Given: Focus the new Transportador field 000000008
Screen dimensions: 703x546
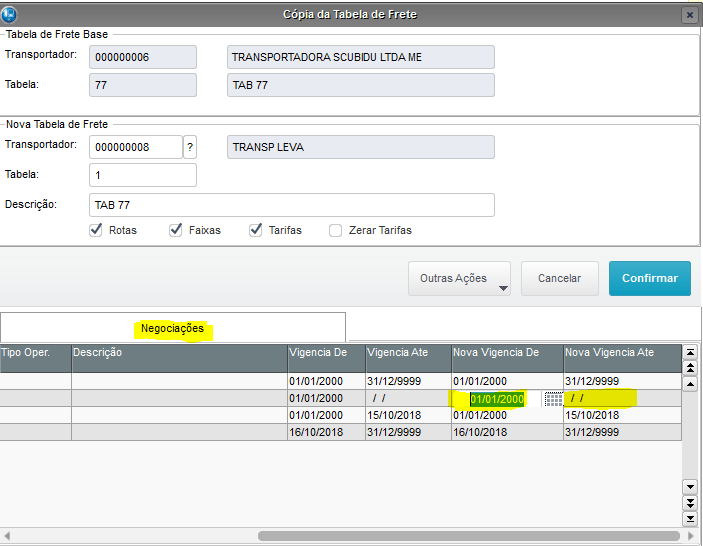Looking at the screenshot, I should coord(136,147).
